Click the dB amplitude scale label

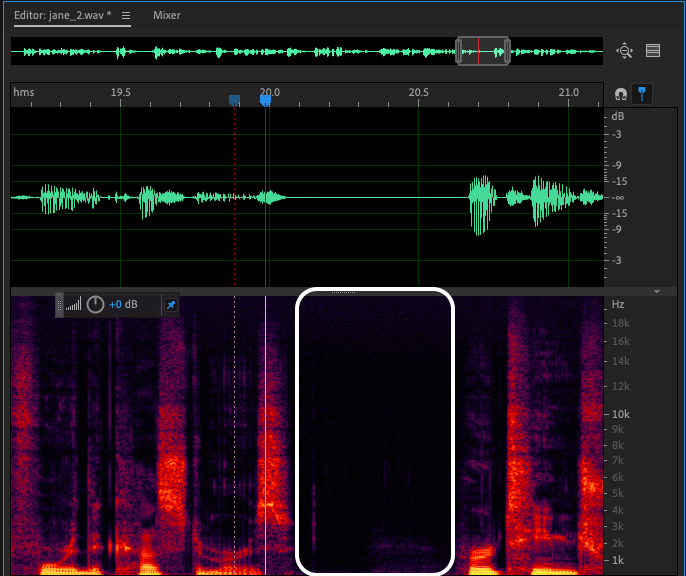coord(617,116)
